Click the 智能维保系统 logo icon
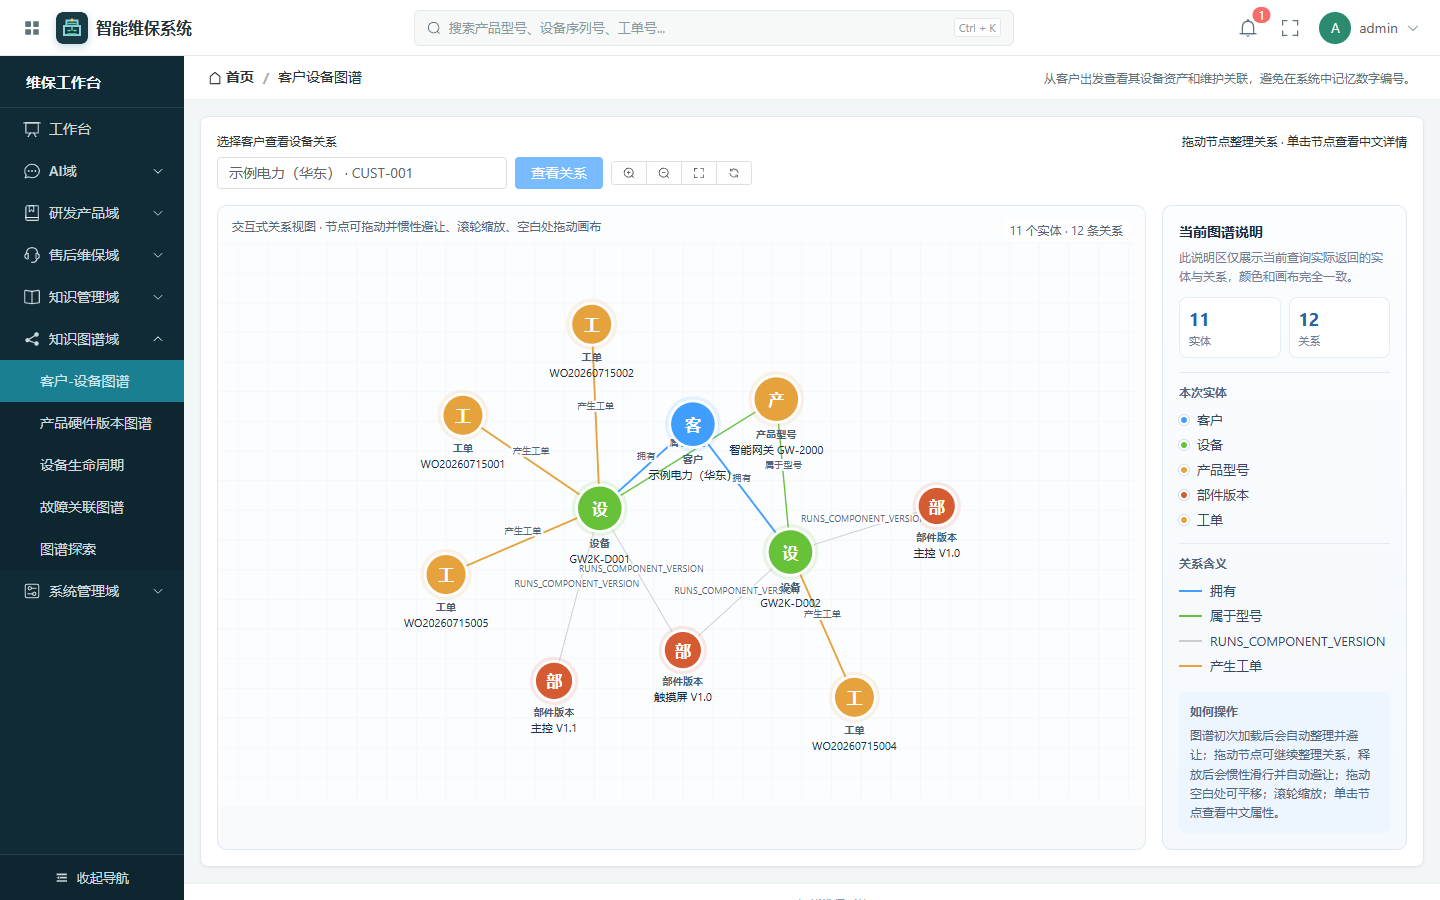 pyautogui.click(x=72, y=28)
